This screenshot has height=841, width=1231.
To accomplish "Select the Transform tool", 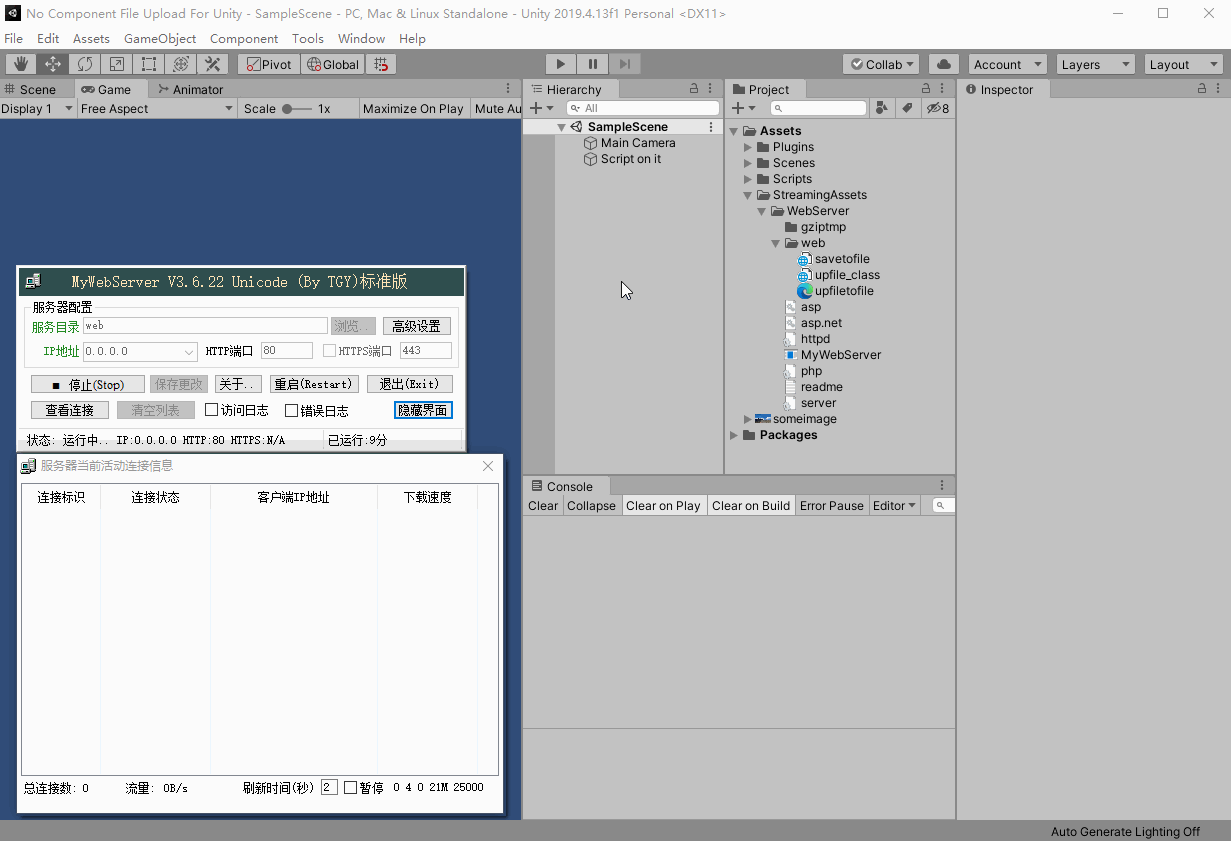I will [x=181, y=64].
